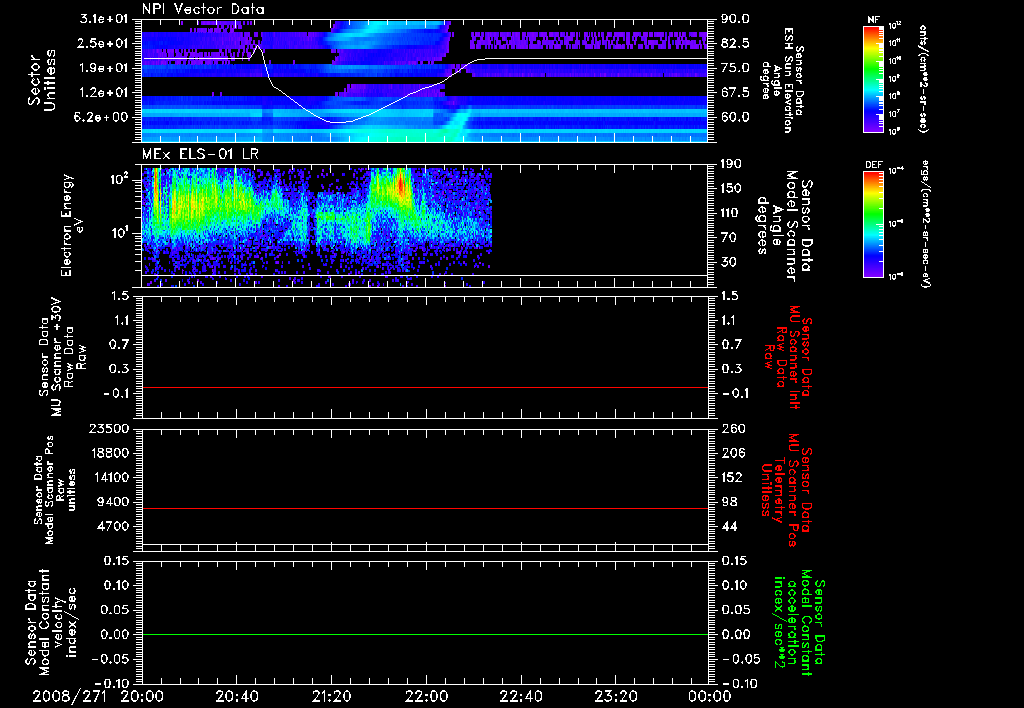This screenshot has width=1024, height=708.
Task: Click the Electron Energy eV axis title
Action: point(72,225)
